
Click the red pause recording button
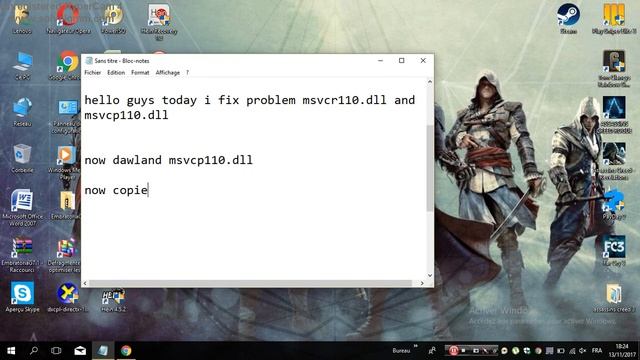(x=453, y=351)
